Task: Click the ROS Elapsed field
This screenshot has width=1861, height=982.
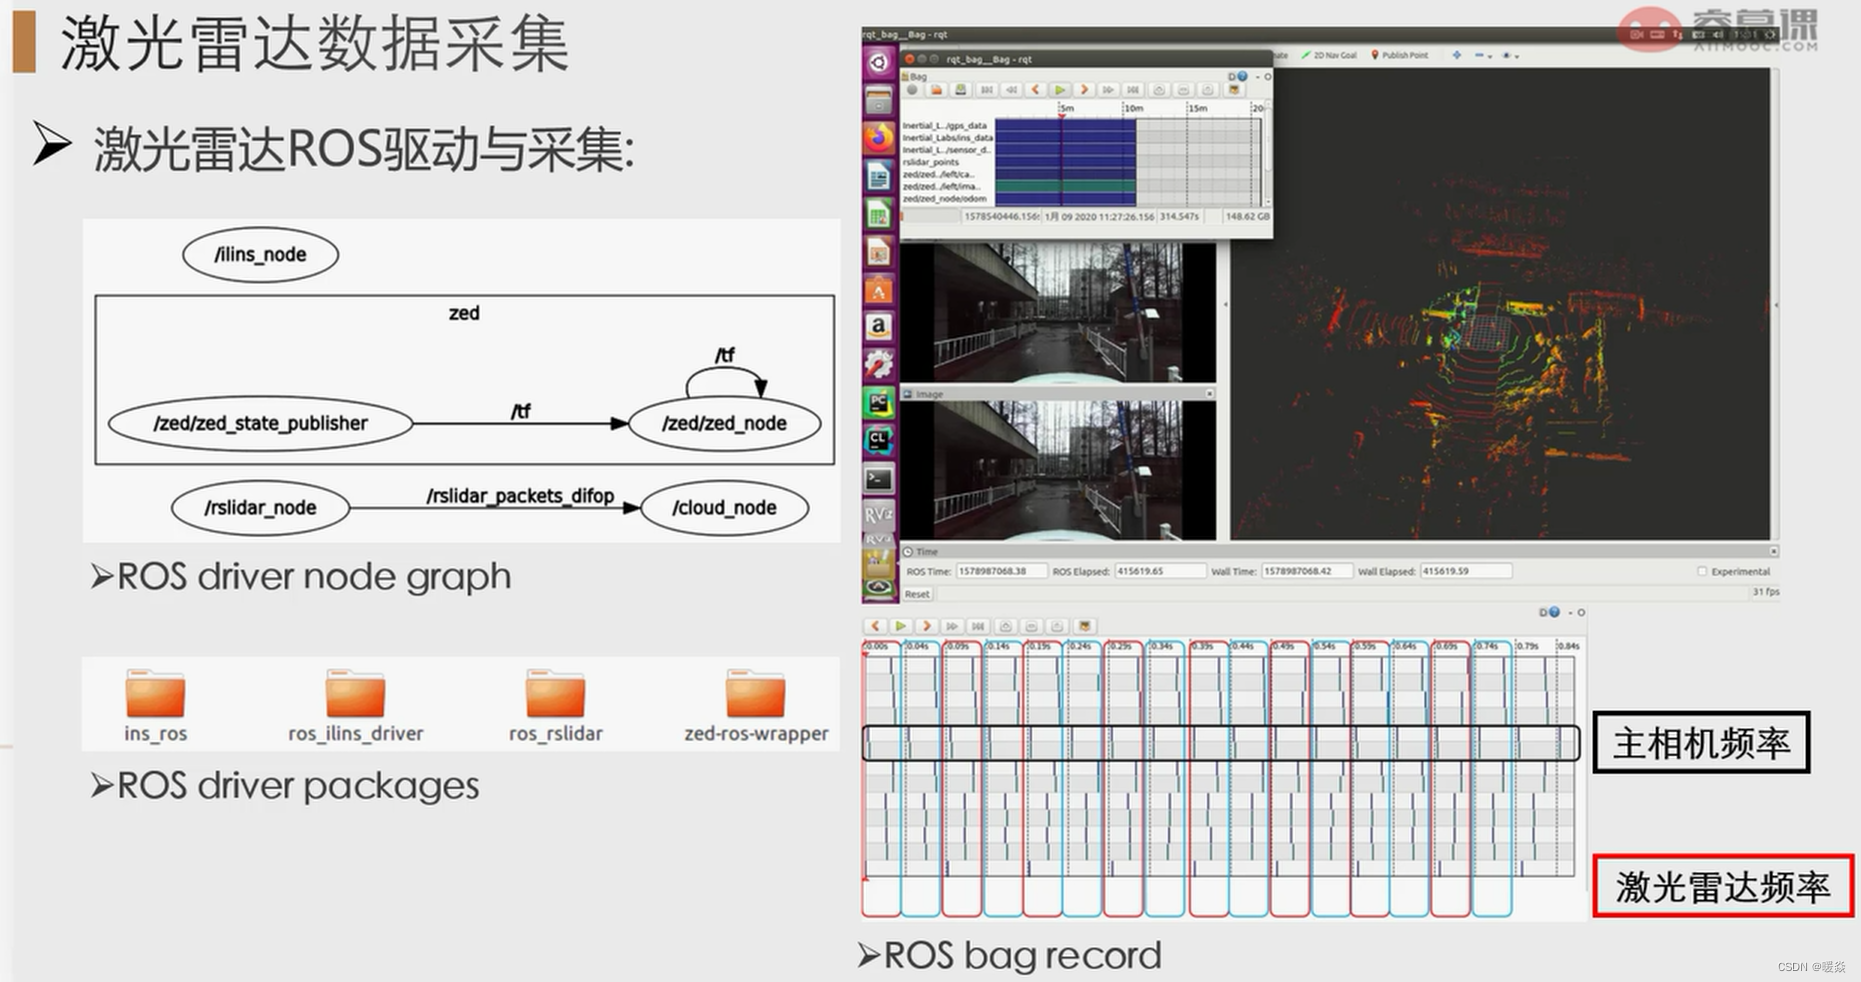Action: pyautogui.click(x=1160, y=572)
